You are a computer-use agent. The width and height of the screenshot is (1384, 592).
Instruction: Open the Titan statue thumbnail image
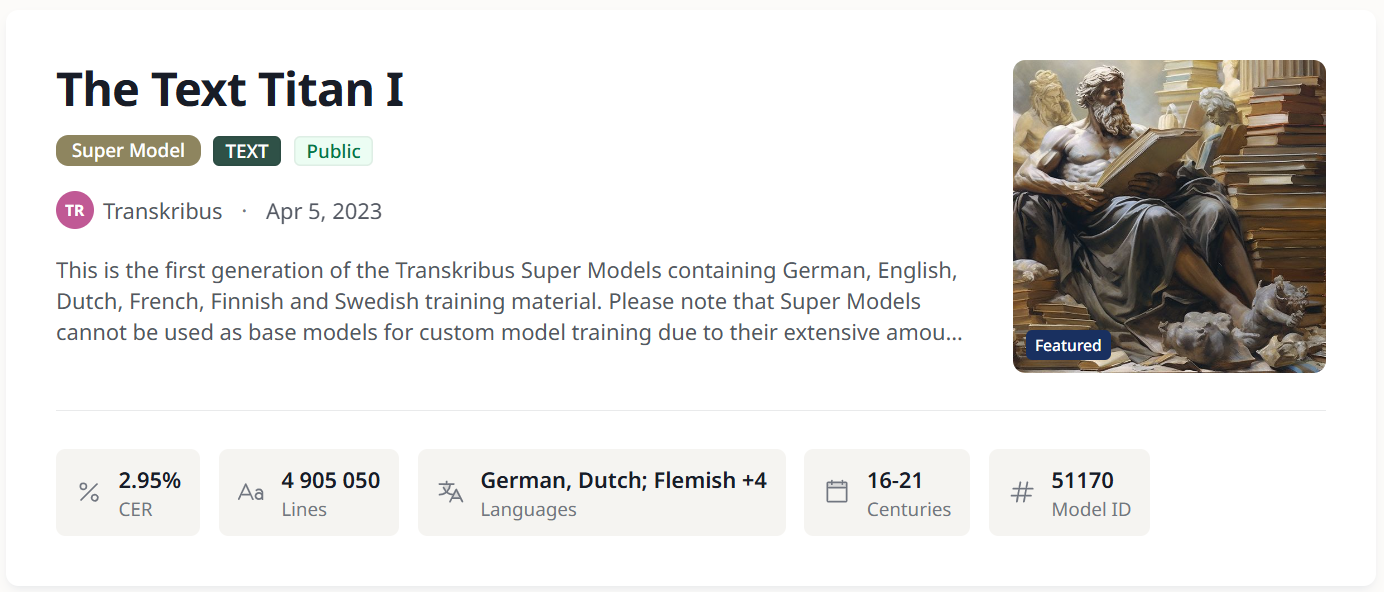[x=1169, y=200]
